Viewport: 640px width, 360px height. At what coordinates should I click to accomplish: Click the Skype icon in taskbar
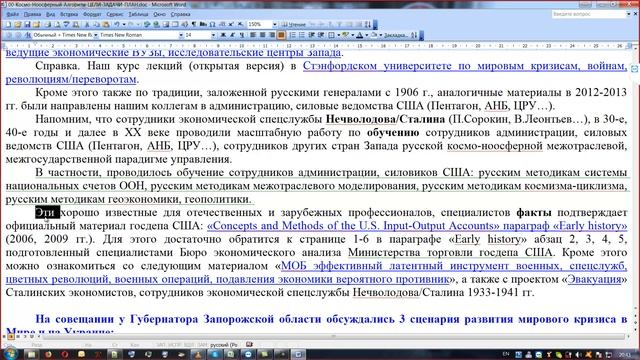click(214, 354)
